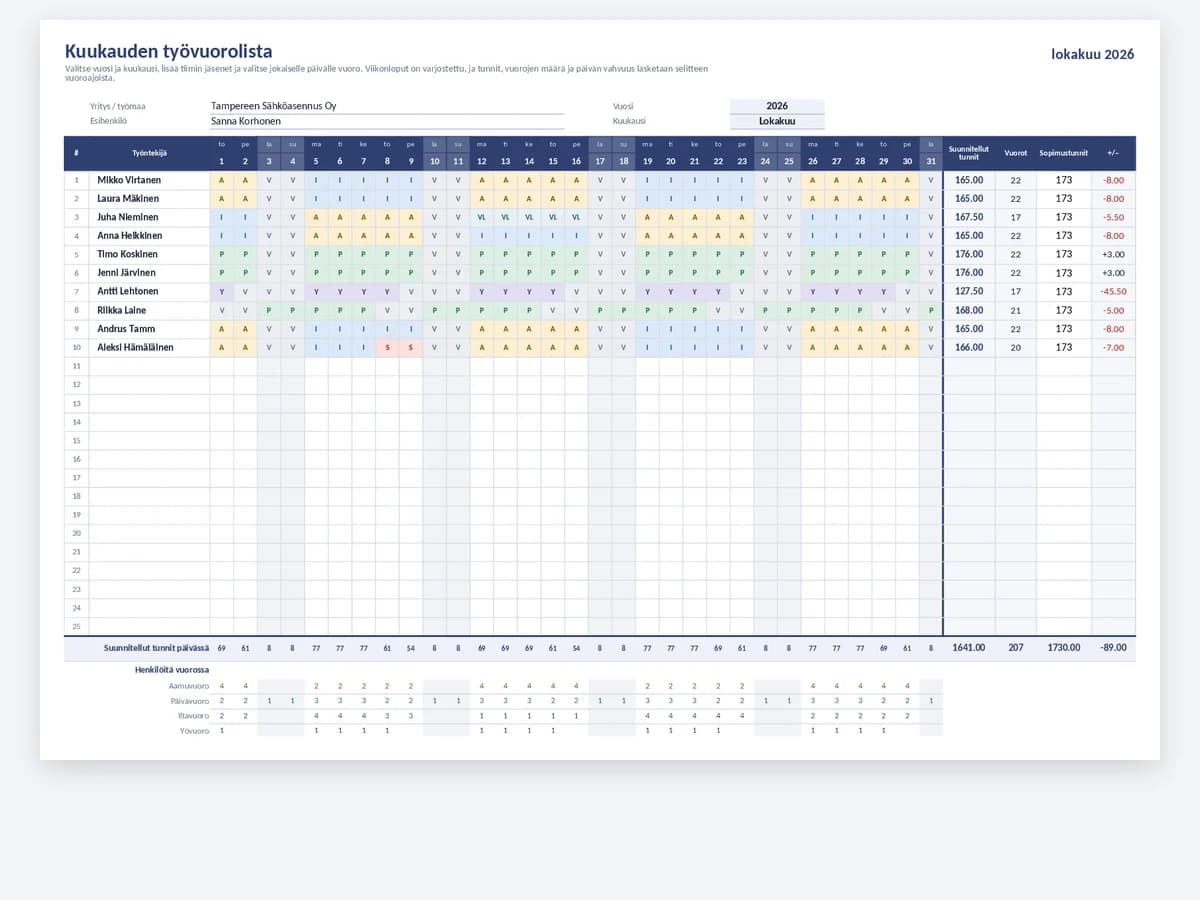
Task: Click employee name "Juha Nieminen"
Action: pyautogui.click(x=128, y=217)
